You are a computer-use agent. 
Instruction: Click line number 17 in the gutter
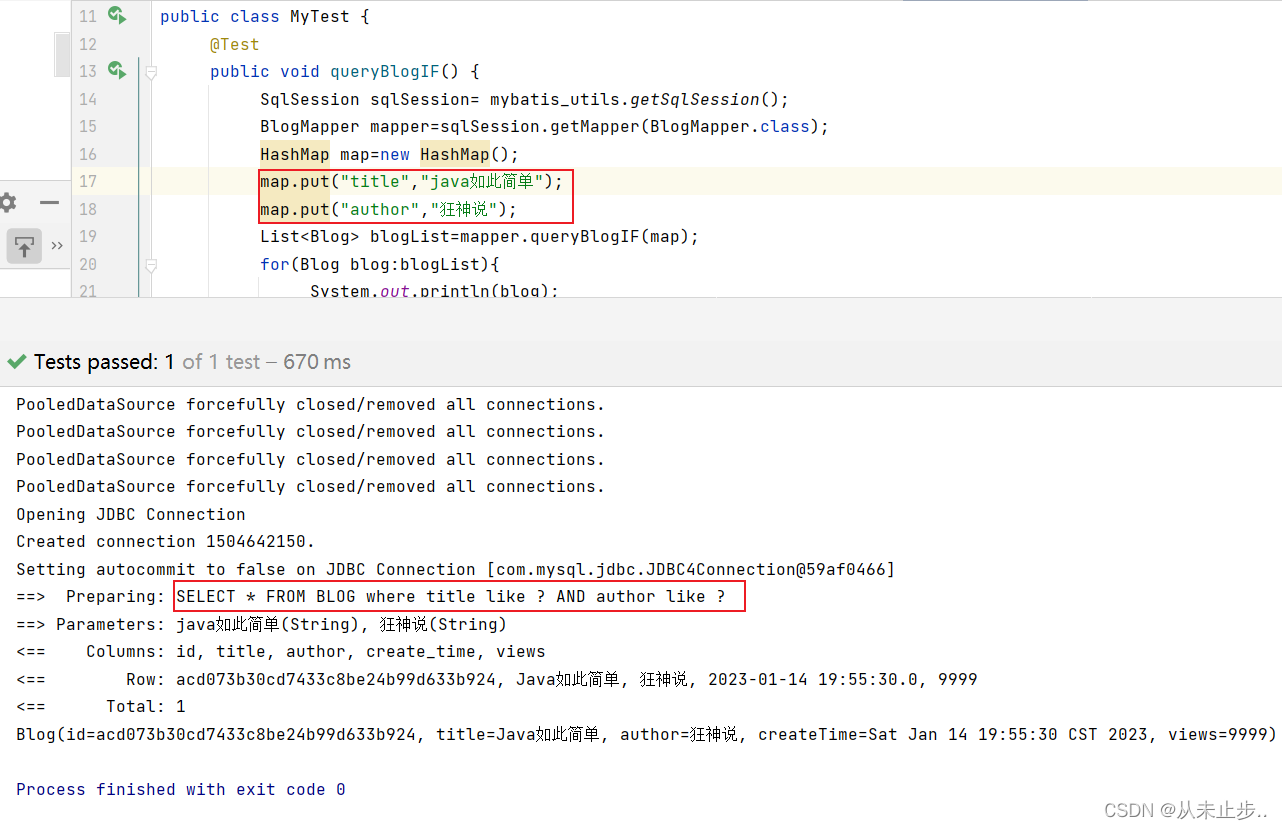pyautogui.click(x=88, y=181)
